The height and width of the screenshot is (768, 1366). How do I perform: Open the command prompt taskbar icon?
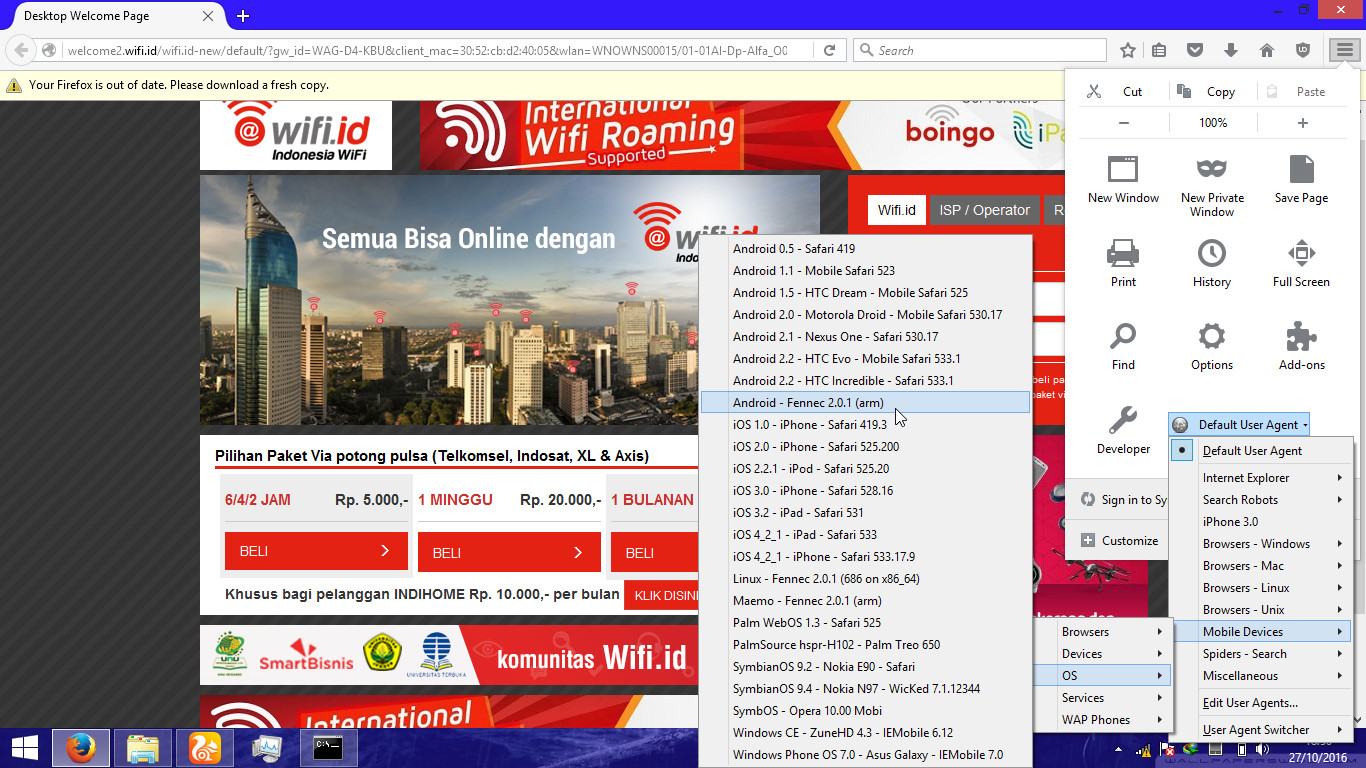328,748
